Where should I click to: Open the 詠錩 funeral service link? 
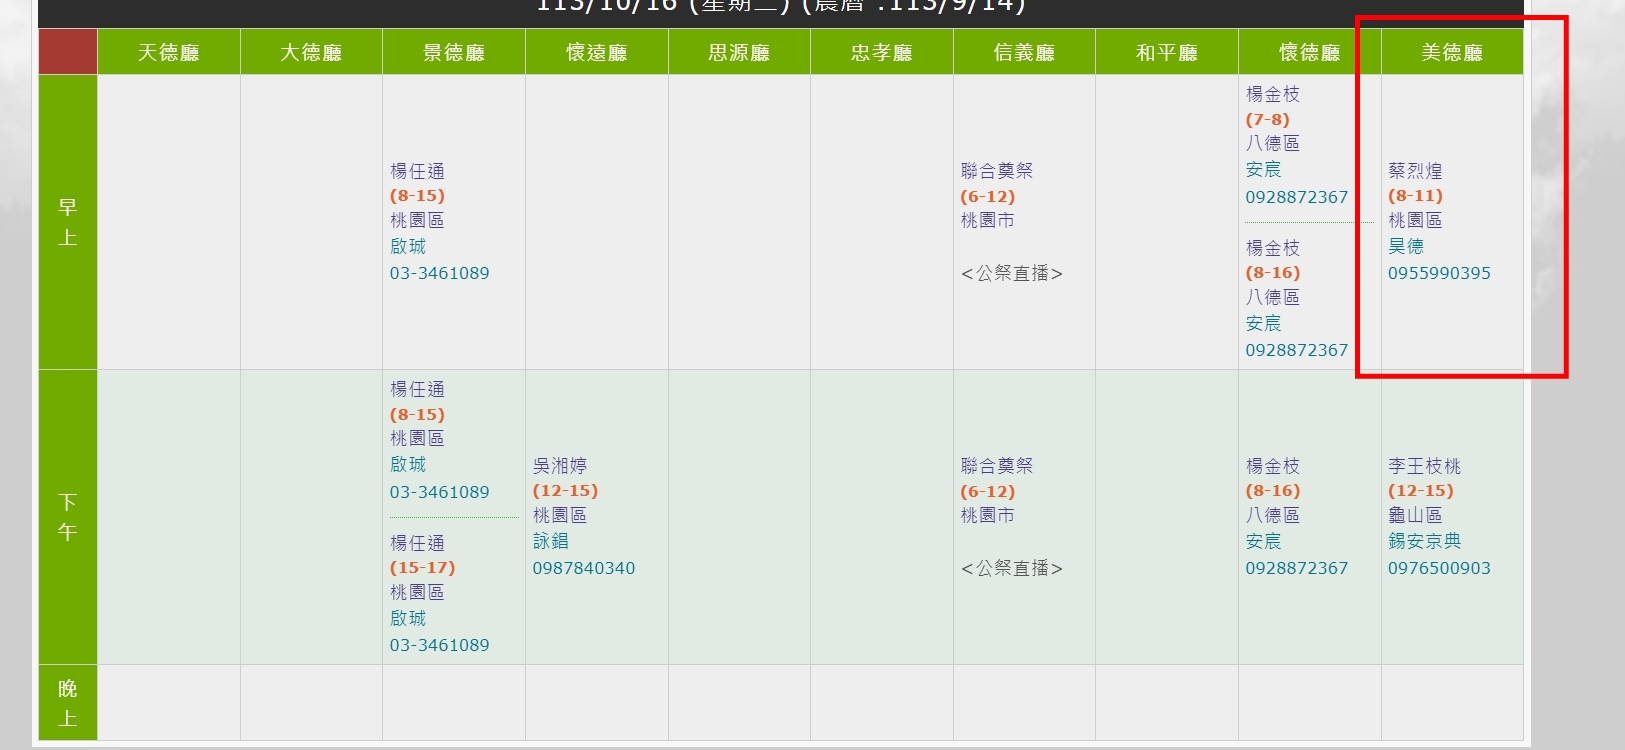pyautogui.click(x=550, y=541)
